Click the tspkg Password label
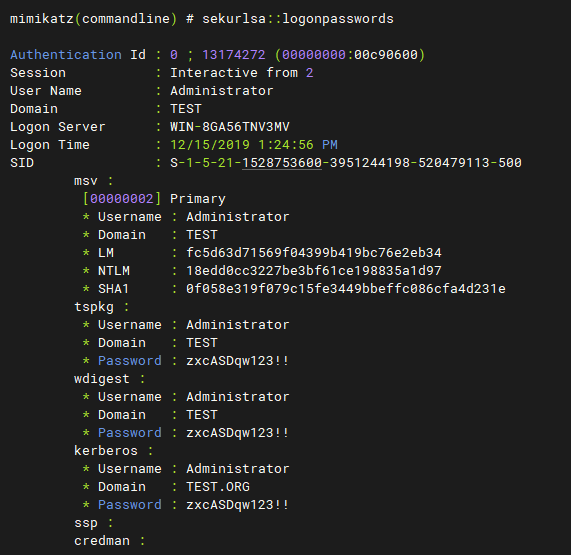Screen dimensions: 571x555 click(x=129, y=361)
